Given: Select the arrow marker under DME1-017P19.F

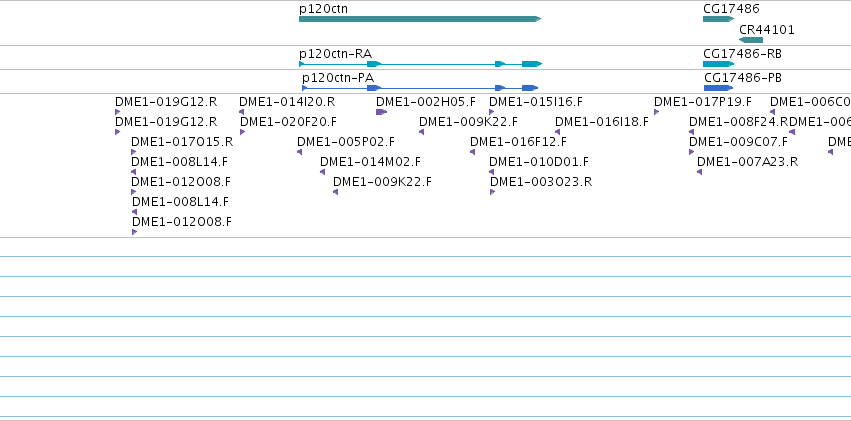Looking at the screenshot, I should [x=657, y=112].
